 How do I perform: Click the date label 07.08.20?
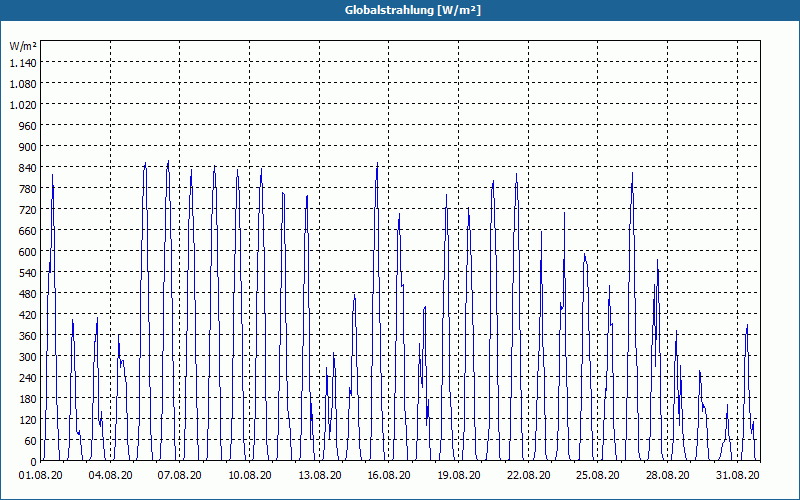tap(180, 475)
